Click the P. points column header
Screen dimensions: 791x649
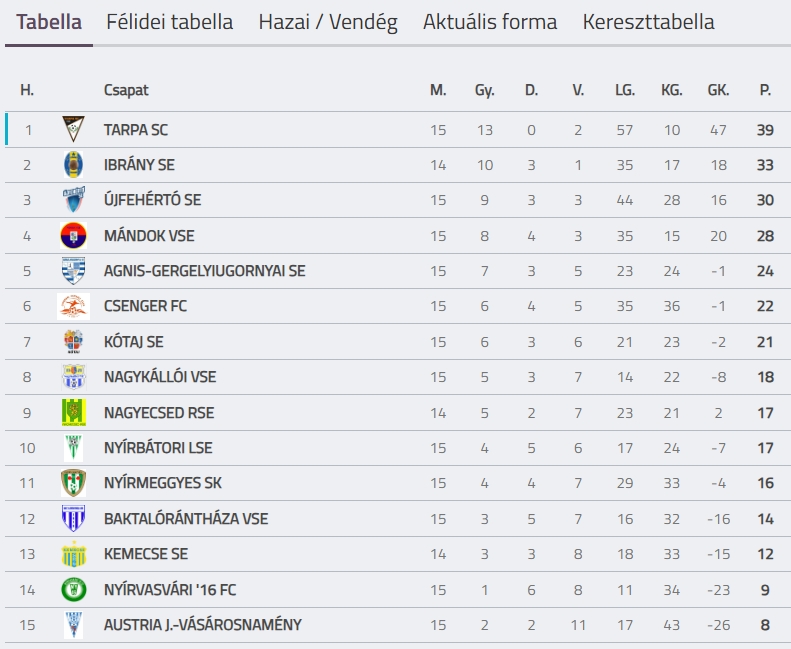pyautogui.click(x=765, y=90)
